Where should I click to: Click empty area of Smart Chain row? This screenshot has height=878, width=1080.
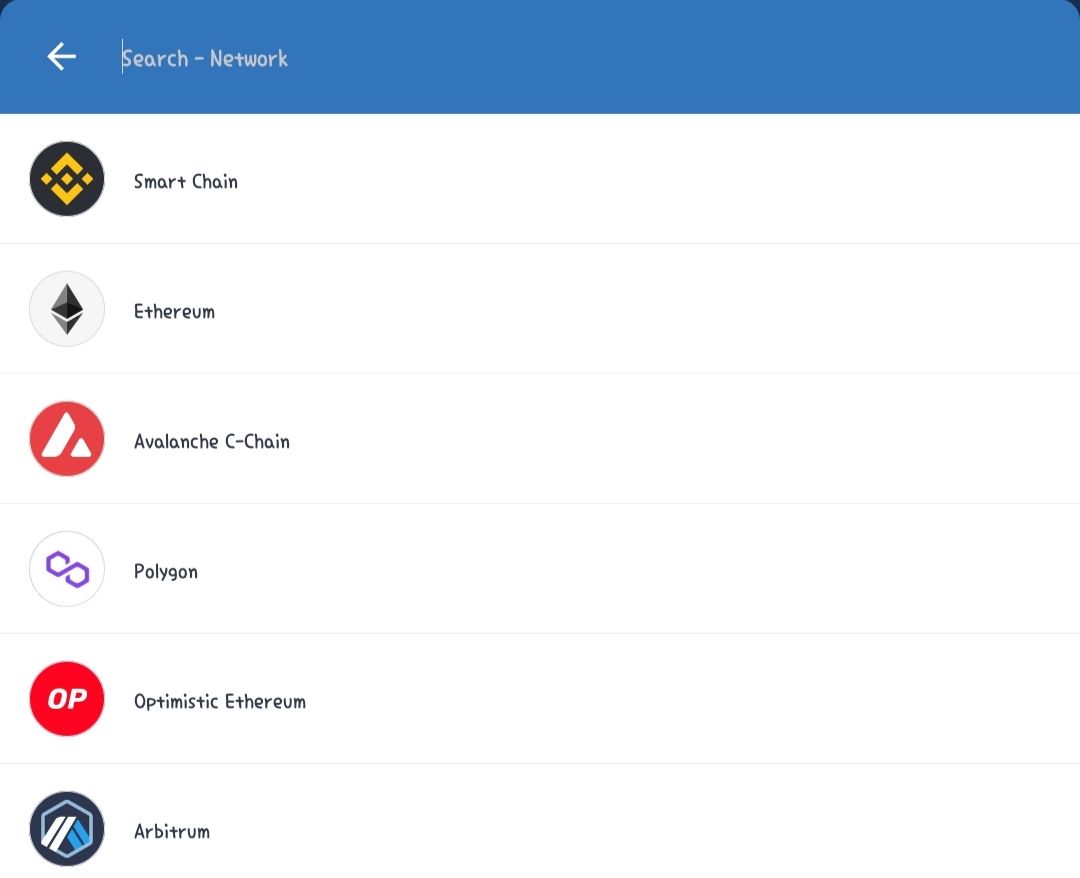point(654,179)
